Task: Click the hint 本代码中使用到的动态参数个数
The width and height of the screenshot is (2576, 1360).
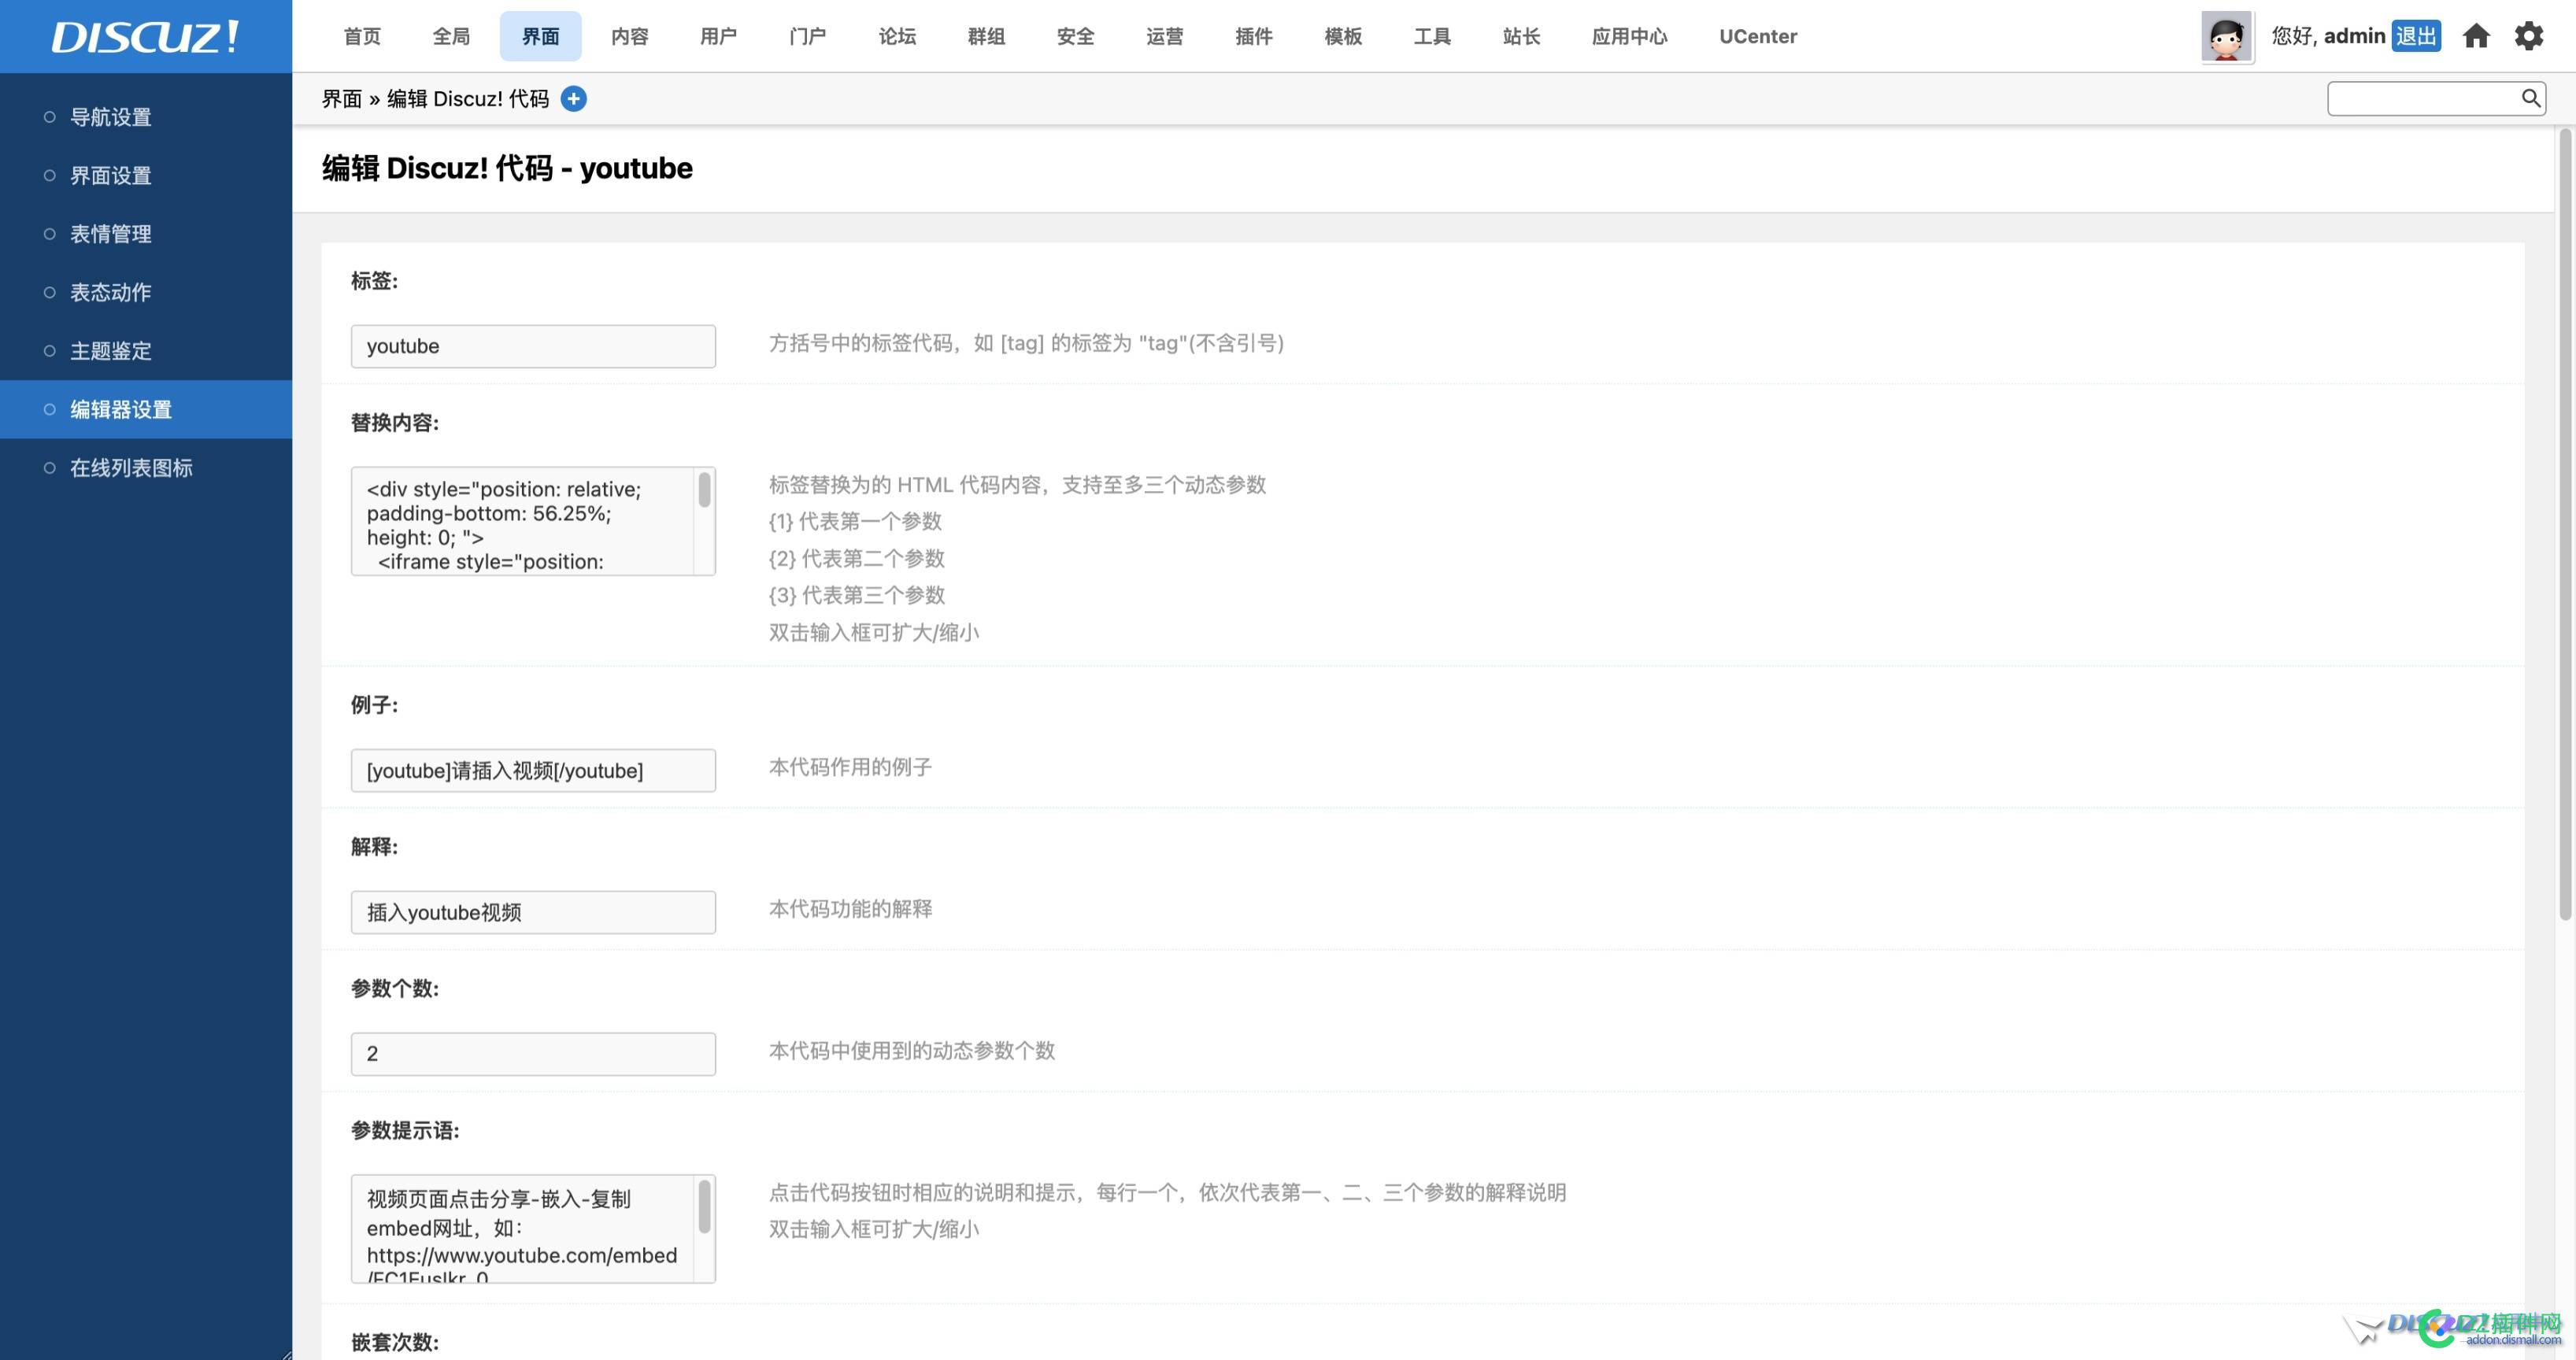Action: (x=912, y=1051)
